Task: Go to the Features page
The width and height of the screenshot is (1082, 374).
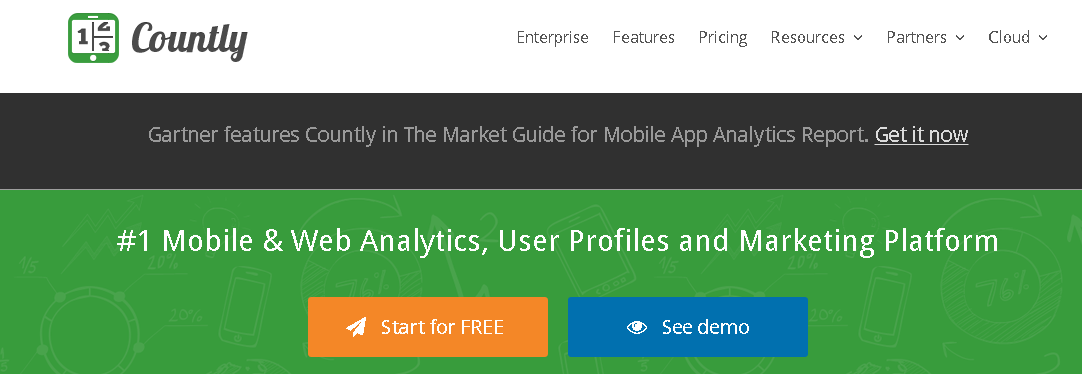Action: pyautogui.click(x=643, y=37)
